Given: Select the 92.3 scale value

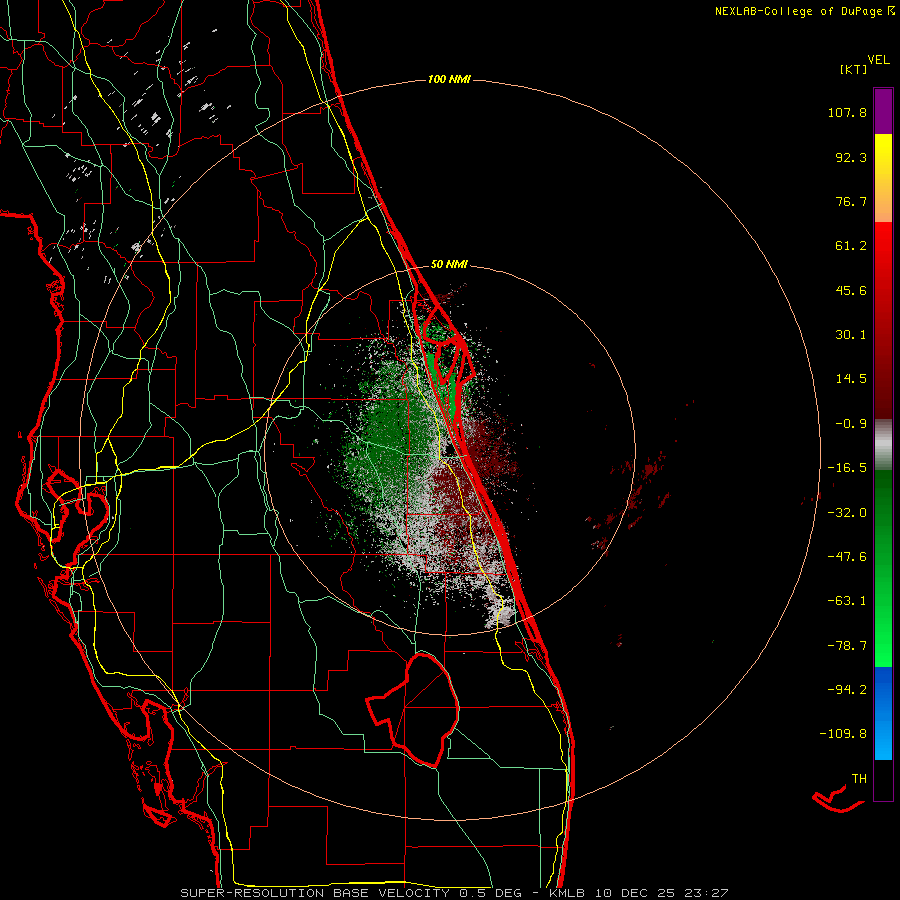Looking at the screenshot, I should coord(851,157).
